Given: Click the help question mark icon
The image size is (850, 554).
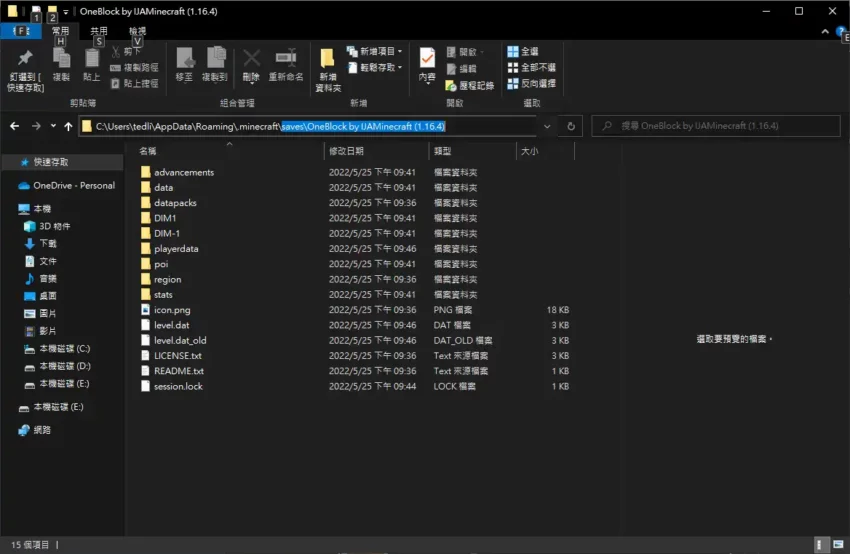Looking at the screenshot, I should point(840,31).
